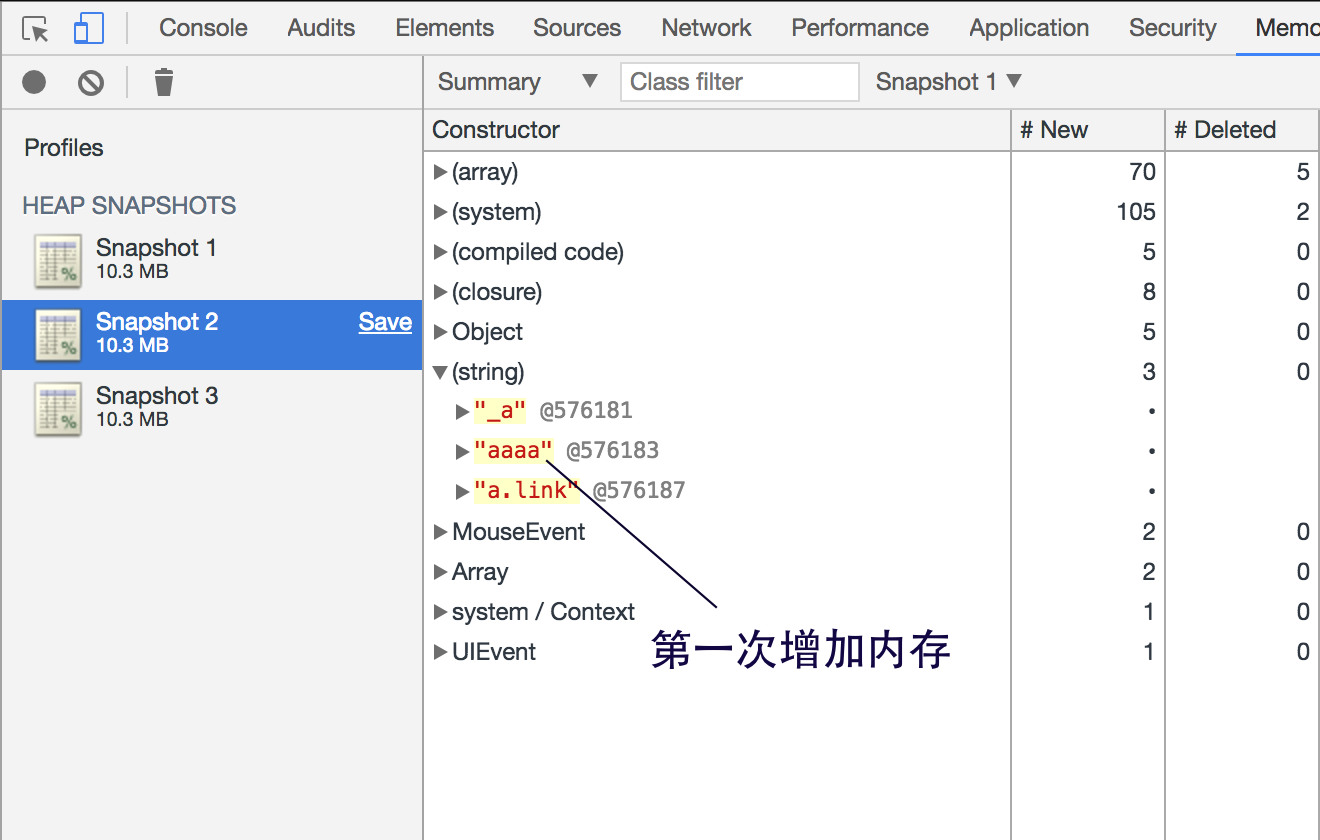The image size is (1320, 840).
Task: Click the 70 value in (array) row
Action: tap(1142, 172)
